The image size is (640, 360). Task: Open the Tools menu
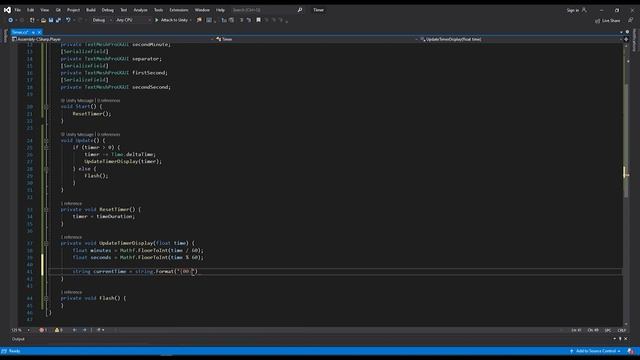tap(158, 10)
